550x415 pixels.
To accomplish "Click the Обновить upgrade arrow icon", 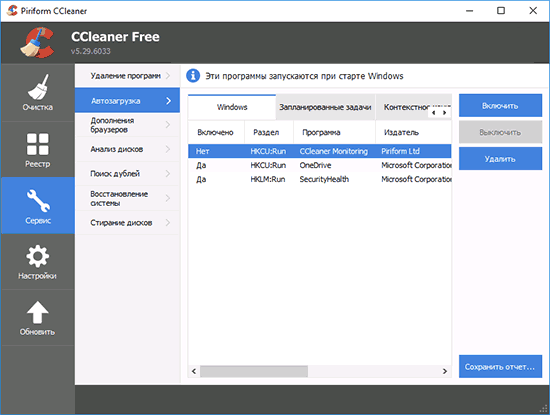I will pos(38,312).
